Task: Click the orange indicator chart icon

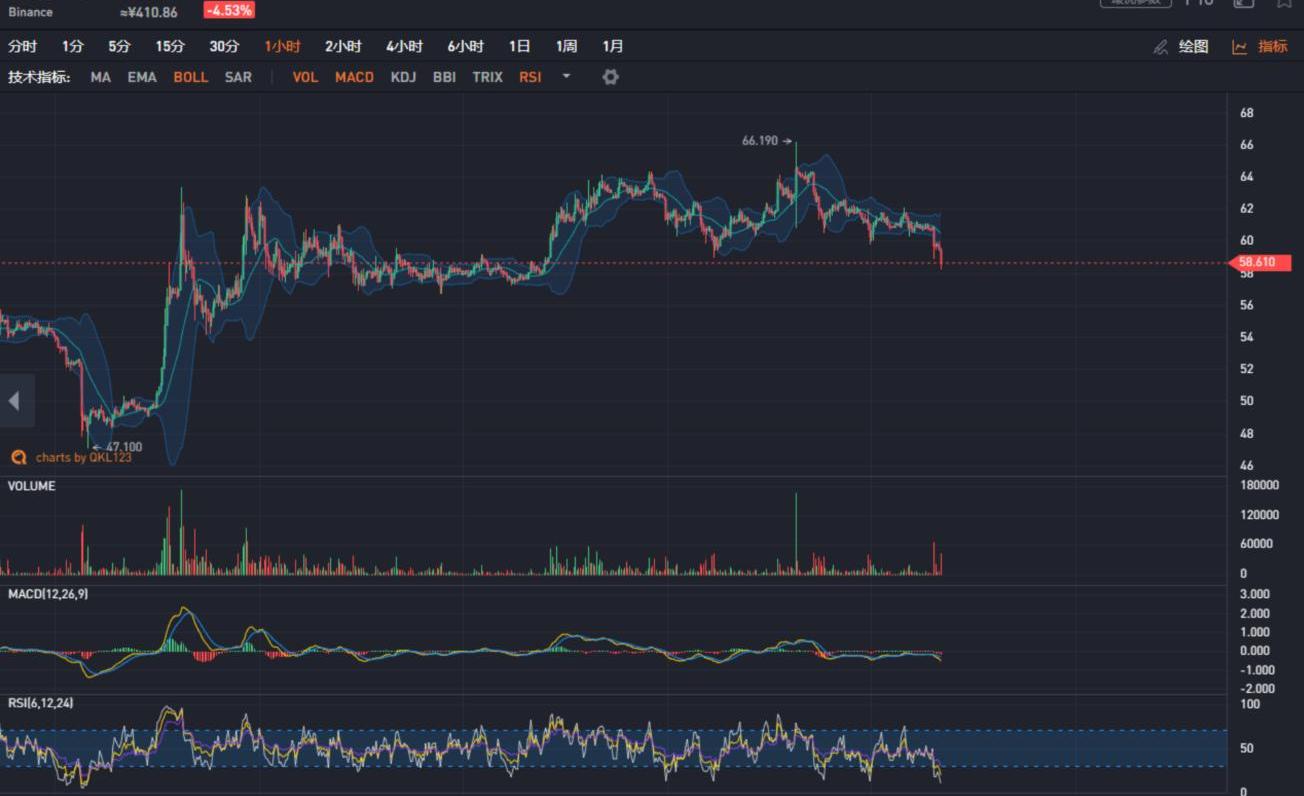Action: [x=1239, y=47]
